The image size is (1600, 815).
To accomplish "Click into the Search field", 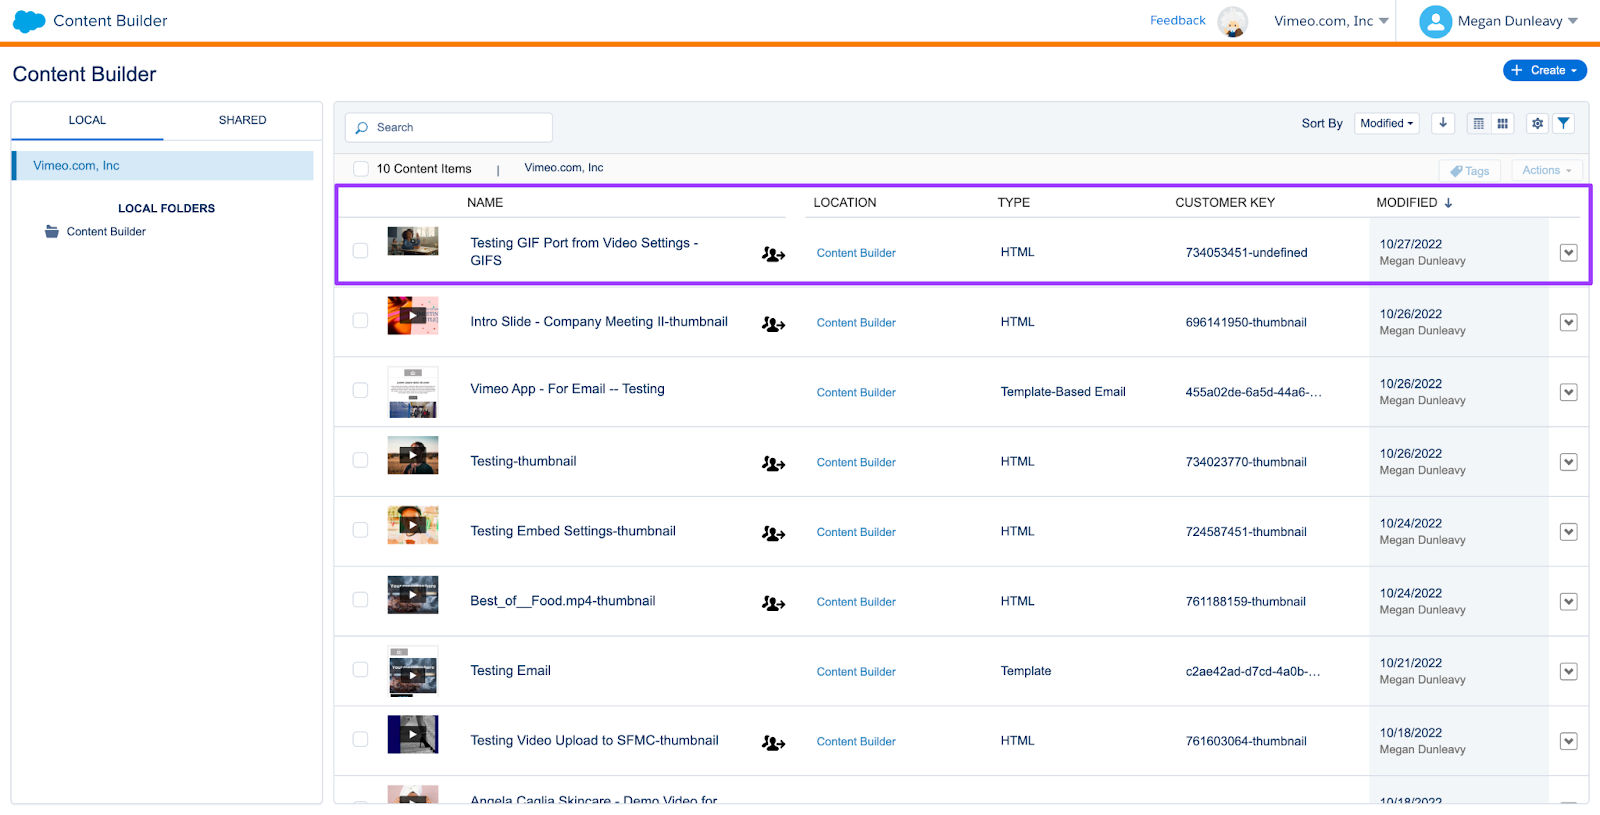I will tap(449, 128).
